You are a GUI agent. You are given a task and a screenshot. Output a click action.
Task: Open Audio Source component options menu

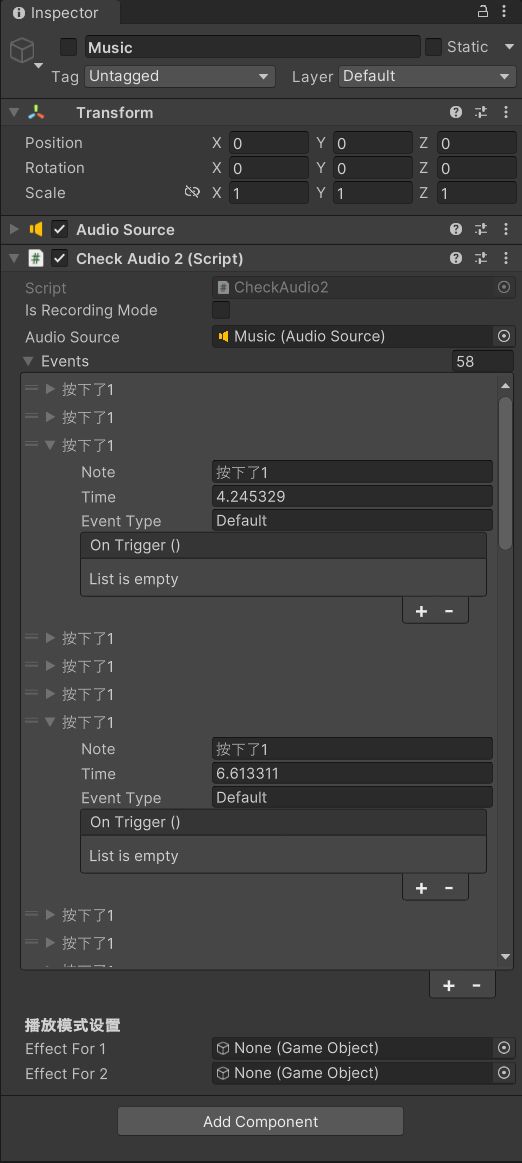coord(506,229)
